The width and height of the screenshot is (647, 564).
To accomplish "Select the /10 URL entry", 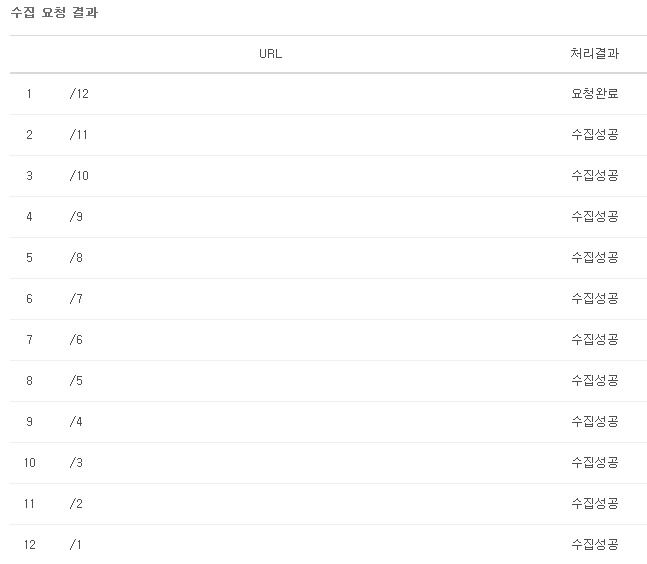I will (79, 175).
